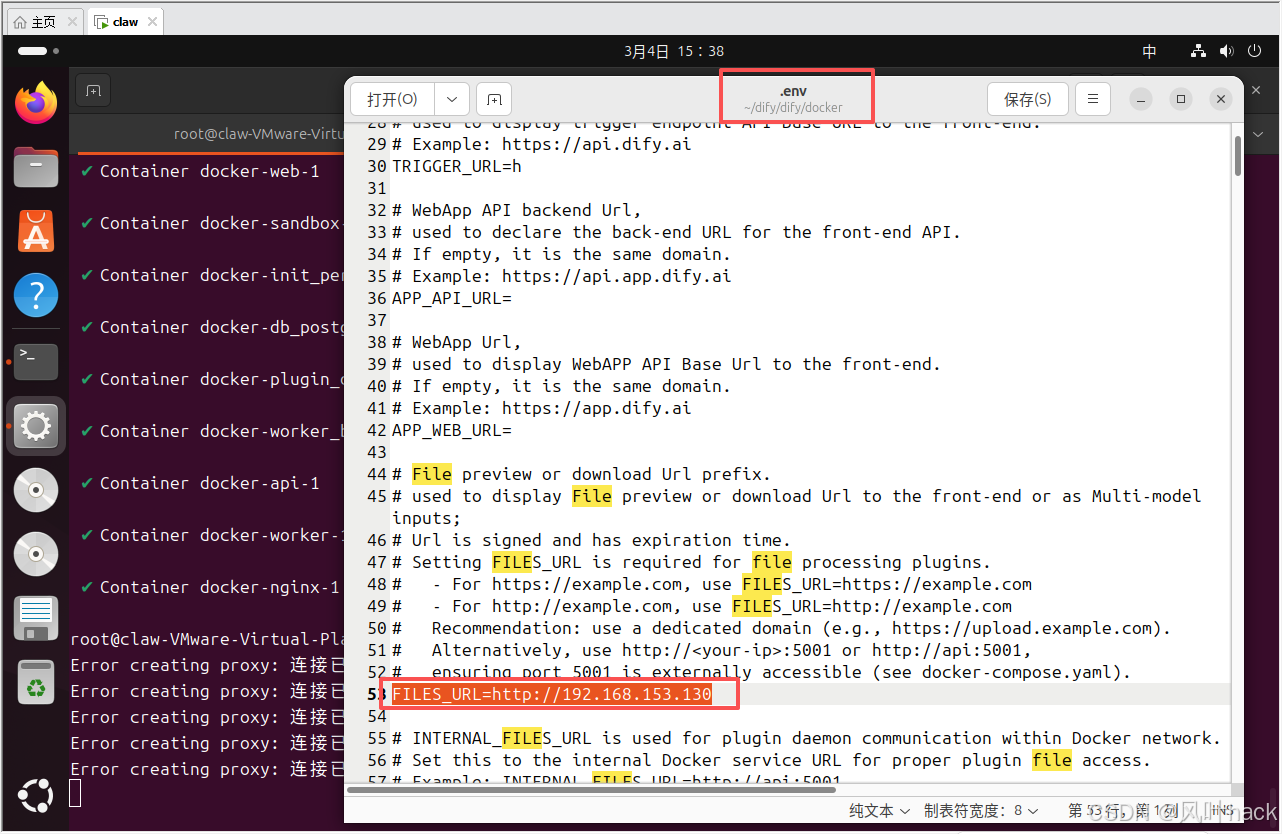This screenshot has height=834, width=1282.
Task: Expand recent files arrow beside 打开(O)
Action: [452, 99]
